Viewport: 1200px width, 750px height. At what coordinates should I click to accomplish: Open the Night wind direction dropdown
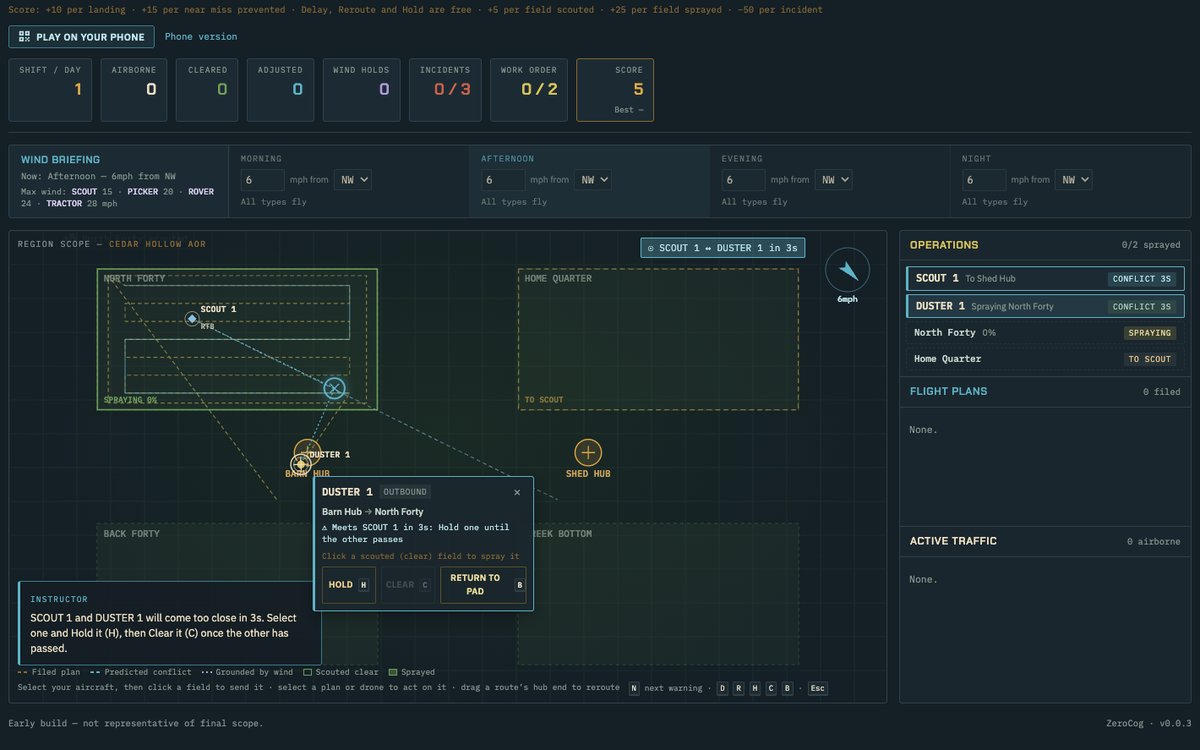pyautogui.click(x=1073, y=180)
